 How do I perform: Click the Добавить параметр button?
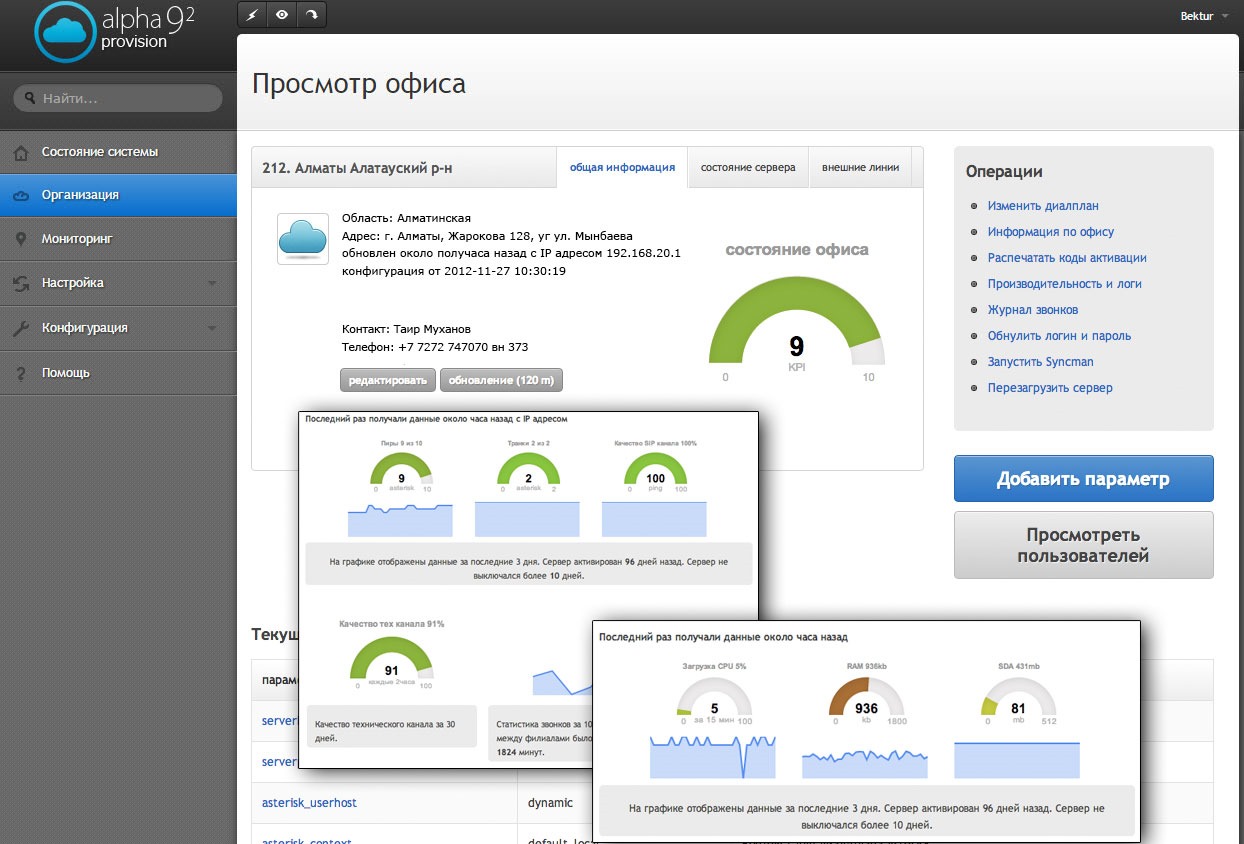click(x=1083, y=479)
